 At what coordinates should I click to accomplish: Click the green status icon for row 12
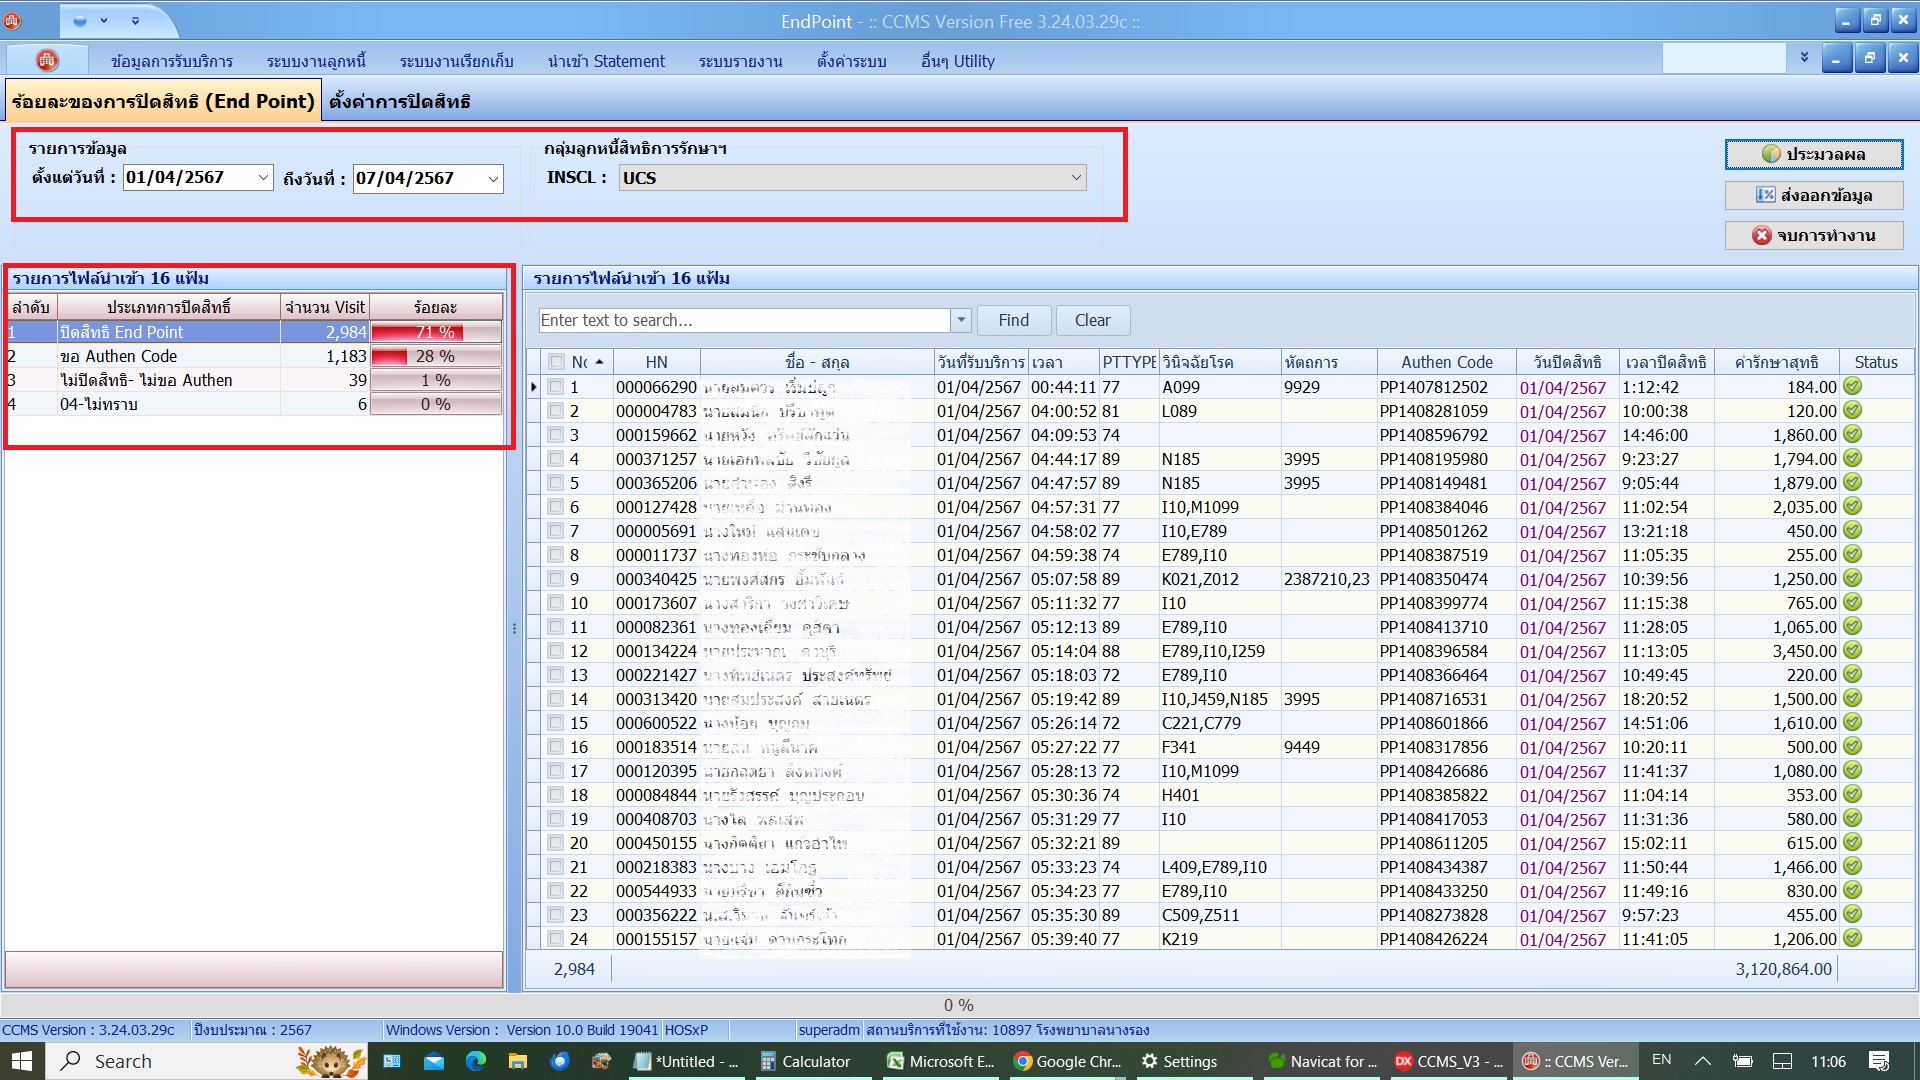click(x=1852, y=651)
